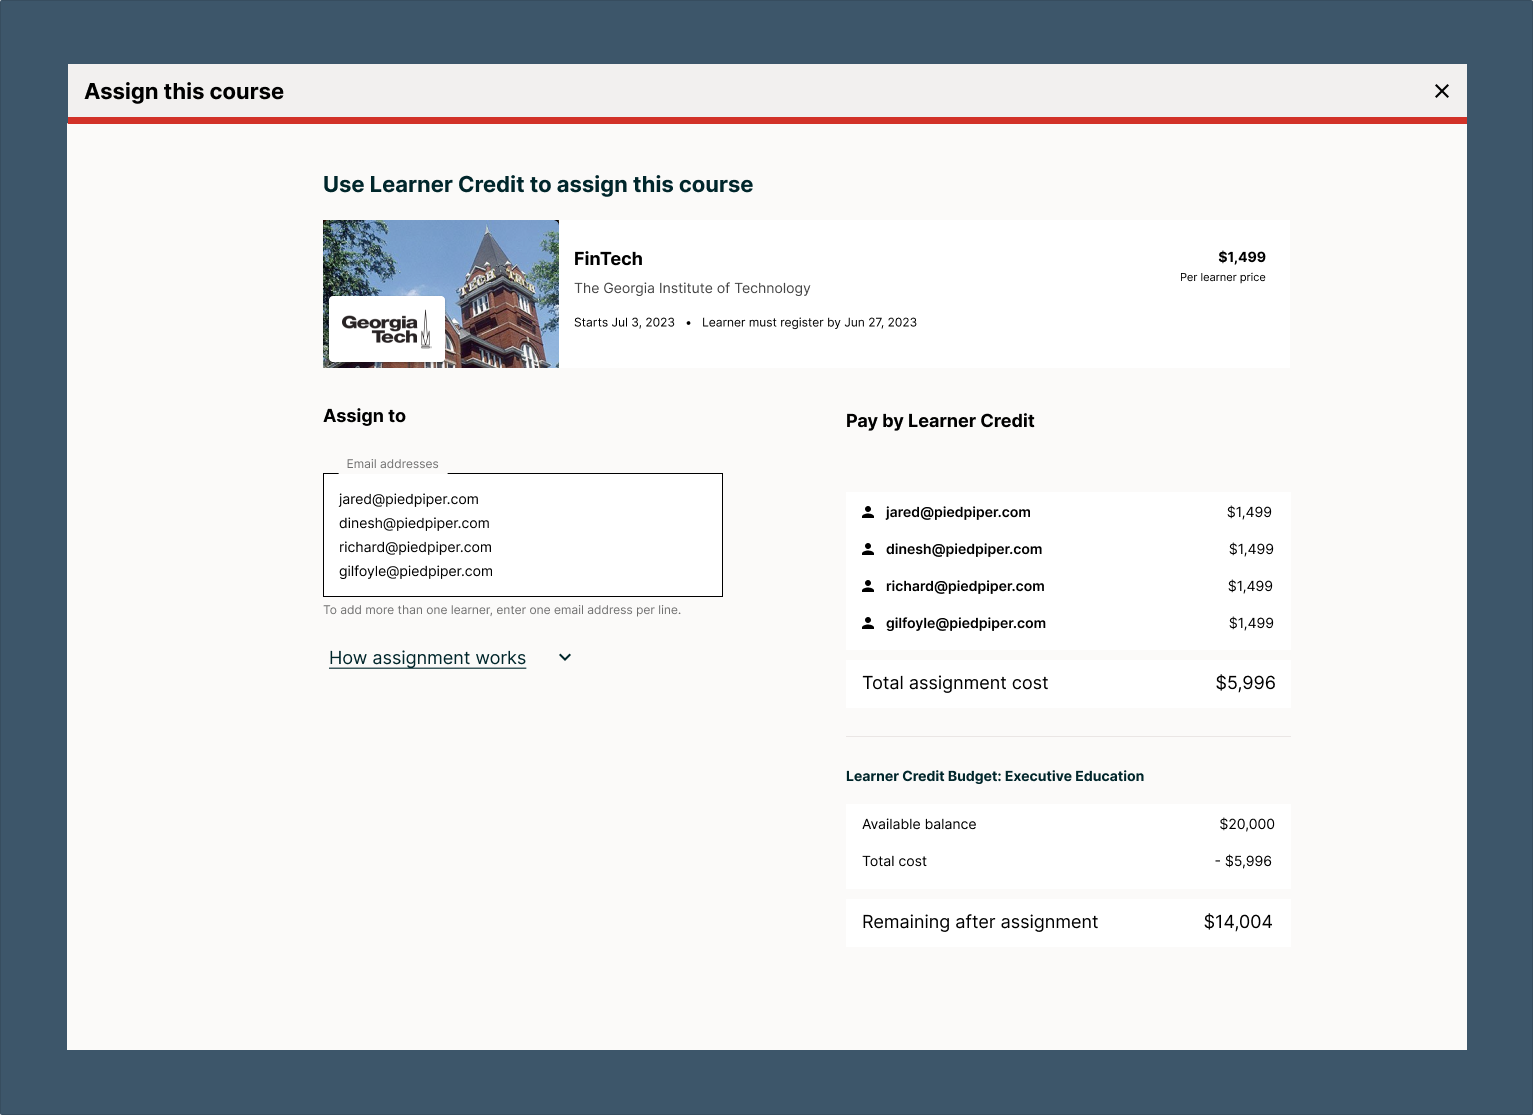This screenshot has width=1533, height=1115.
Task: Click the Total cost label in budget
Action: point(894,861)
